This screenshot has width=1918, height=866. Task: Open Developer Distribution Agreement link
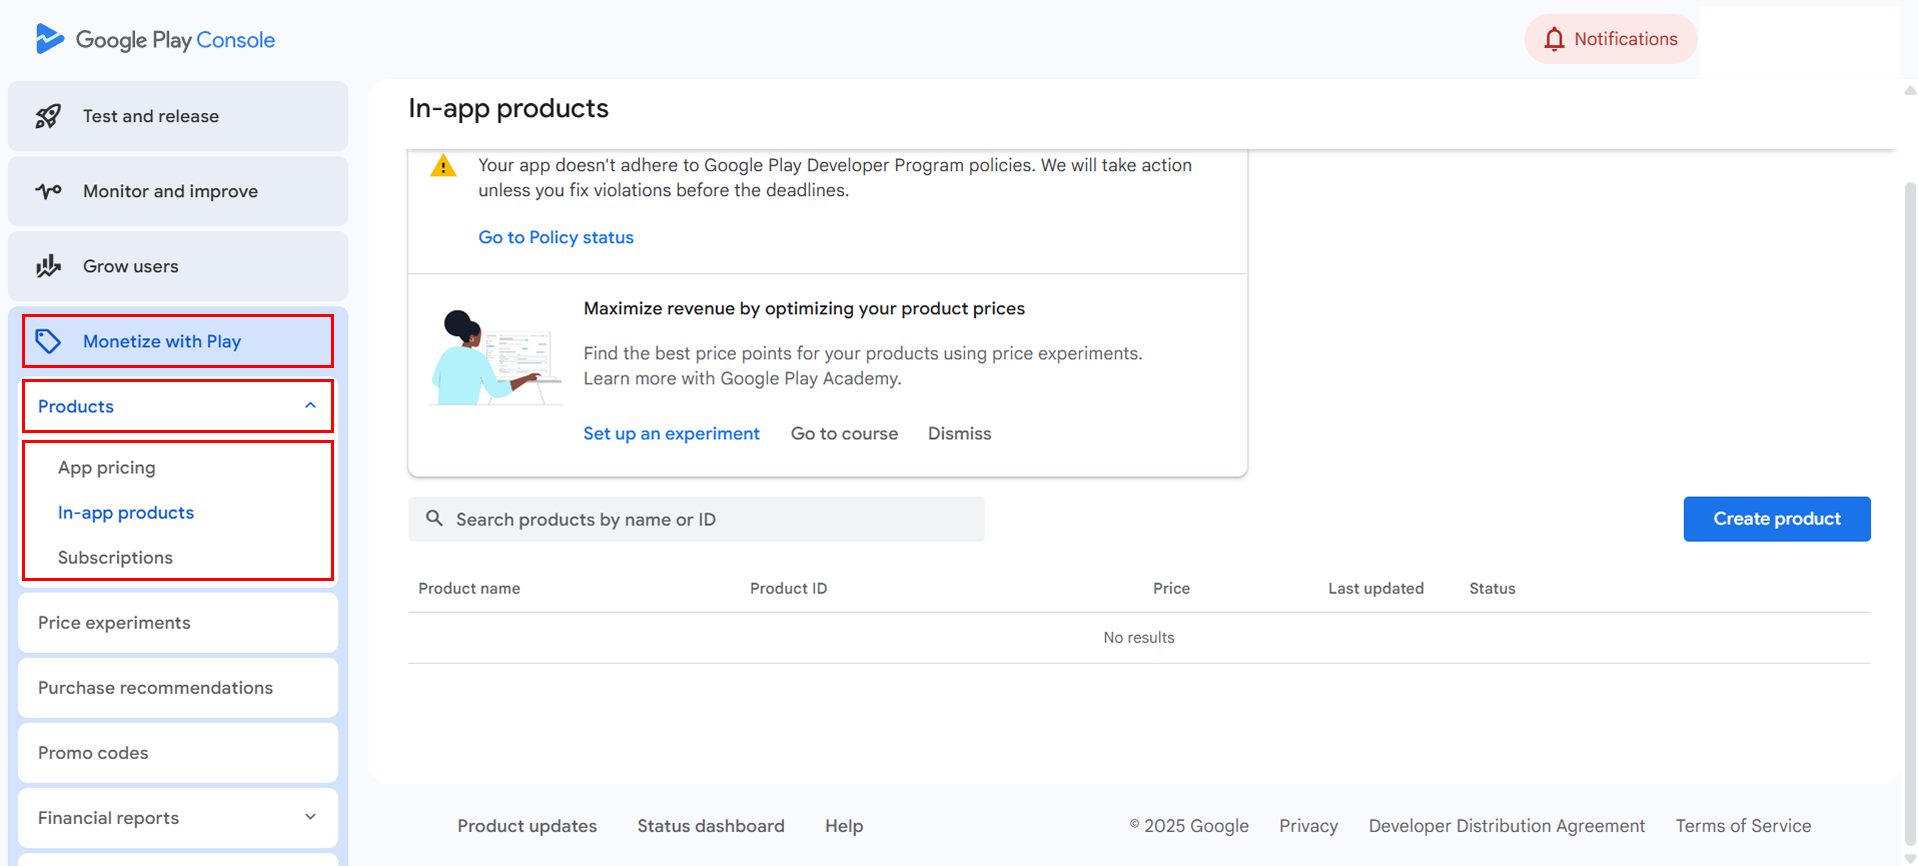tap(1507, 826)
